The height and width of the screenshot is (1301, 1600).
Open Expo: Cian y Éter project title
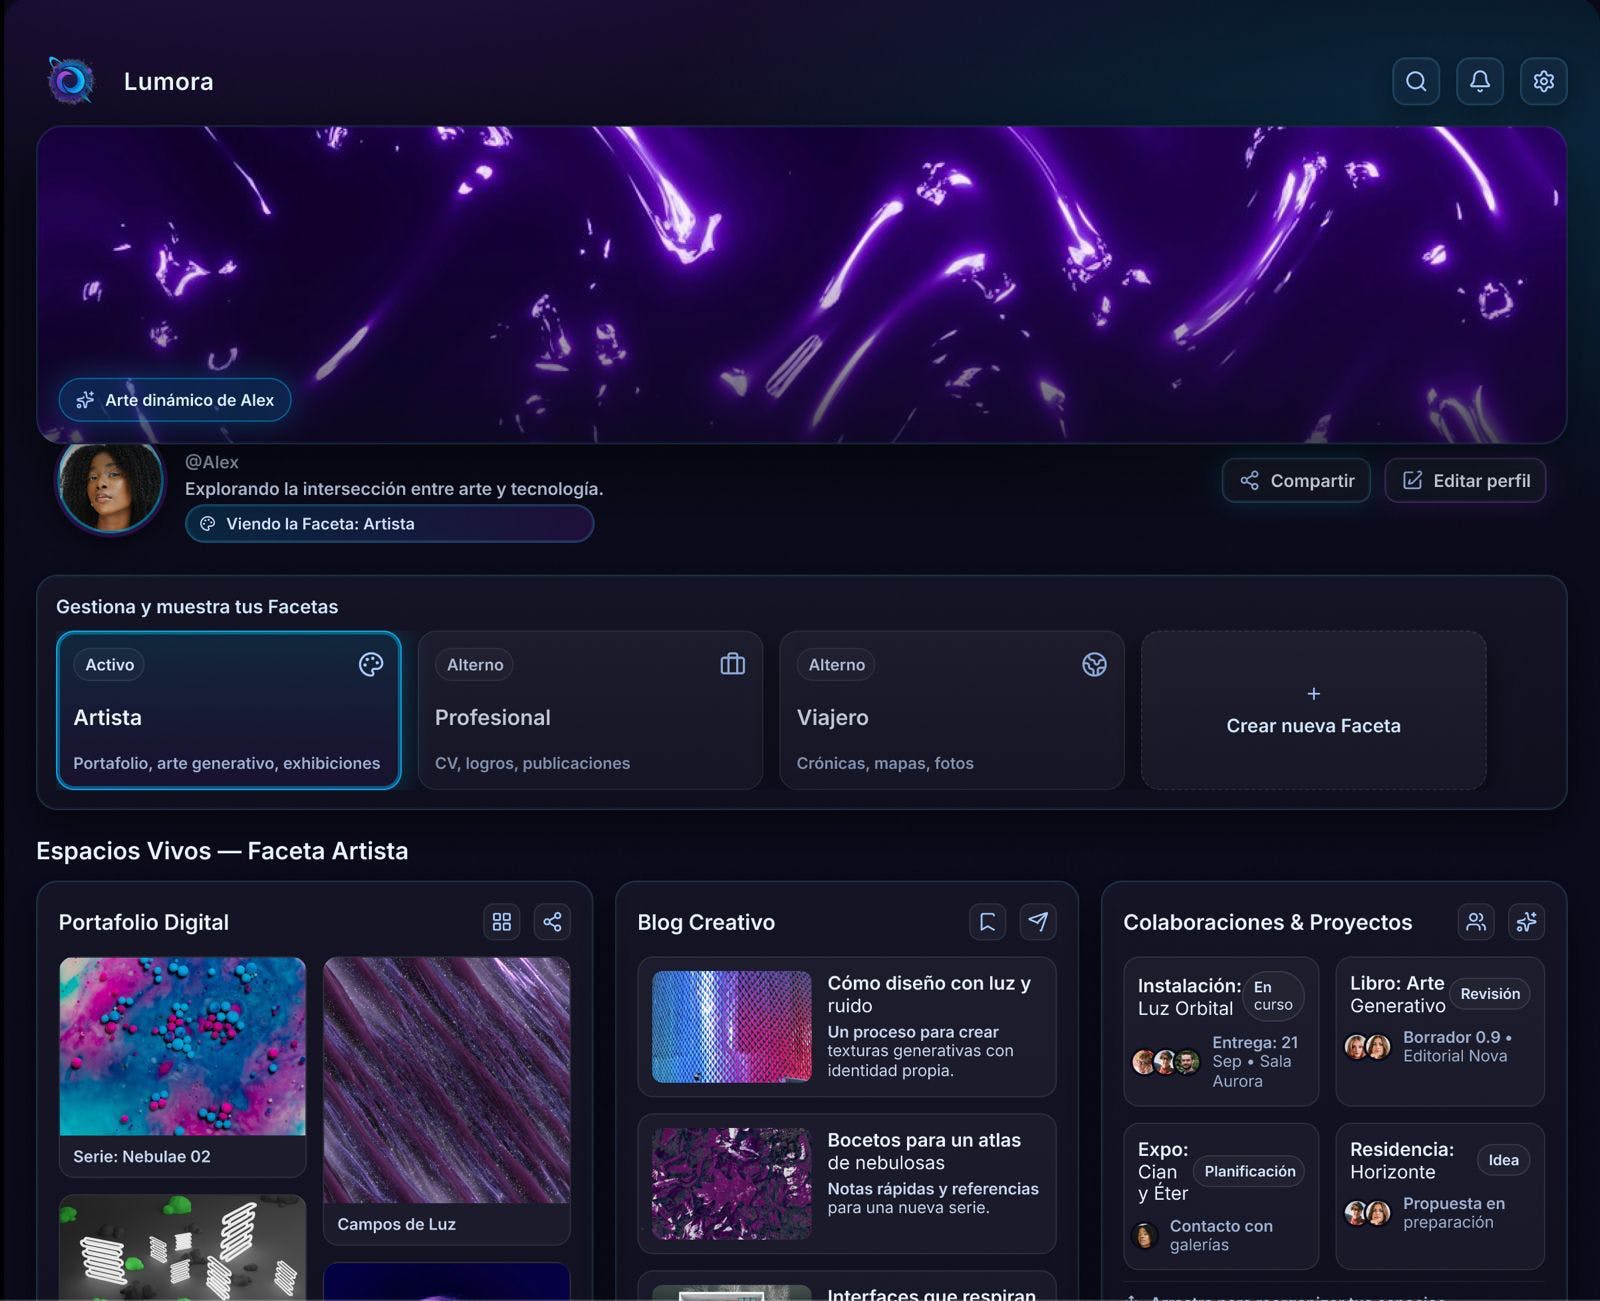[1163, 1171]
